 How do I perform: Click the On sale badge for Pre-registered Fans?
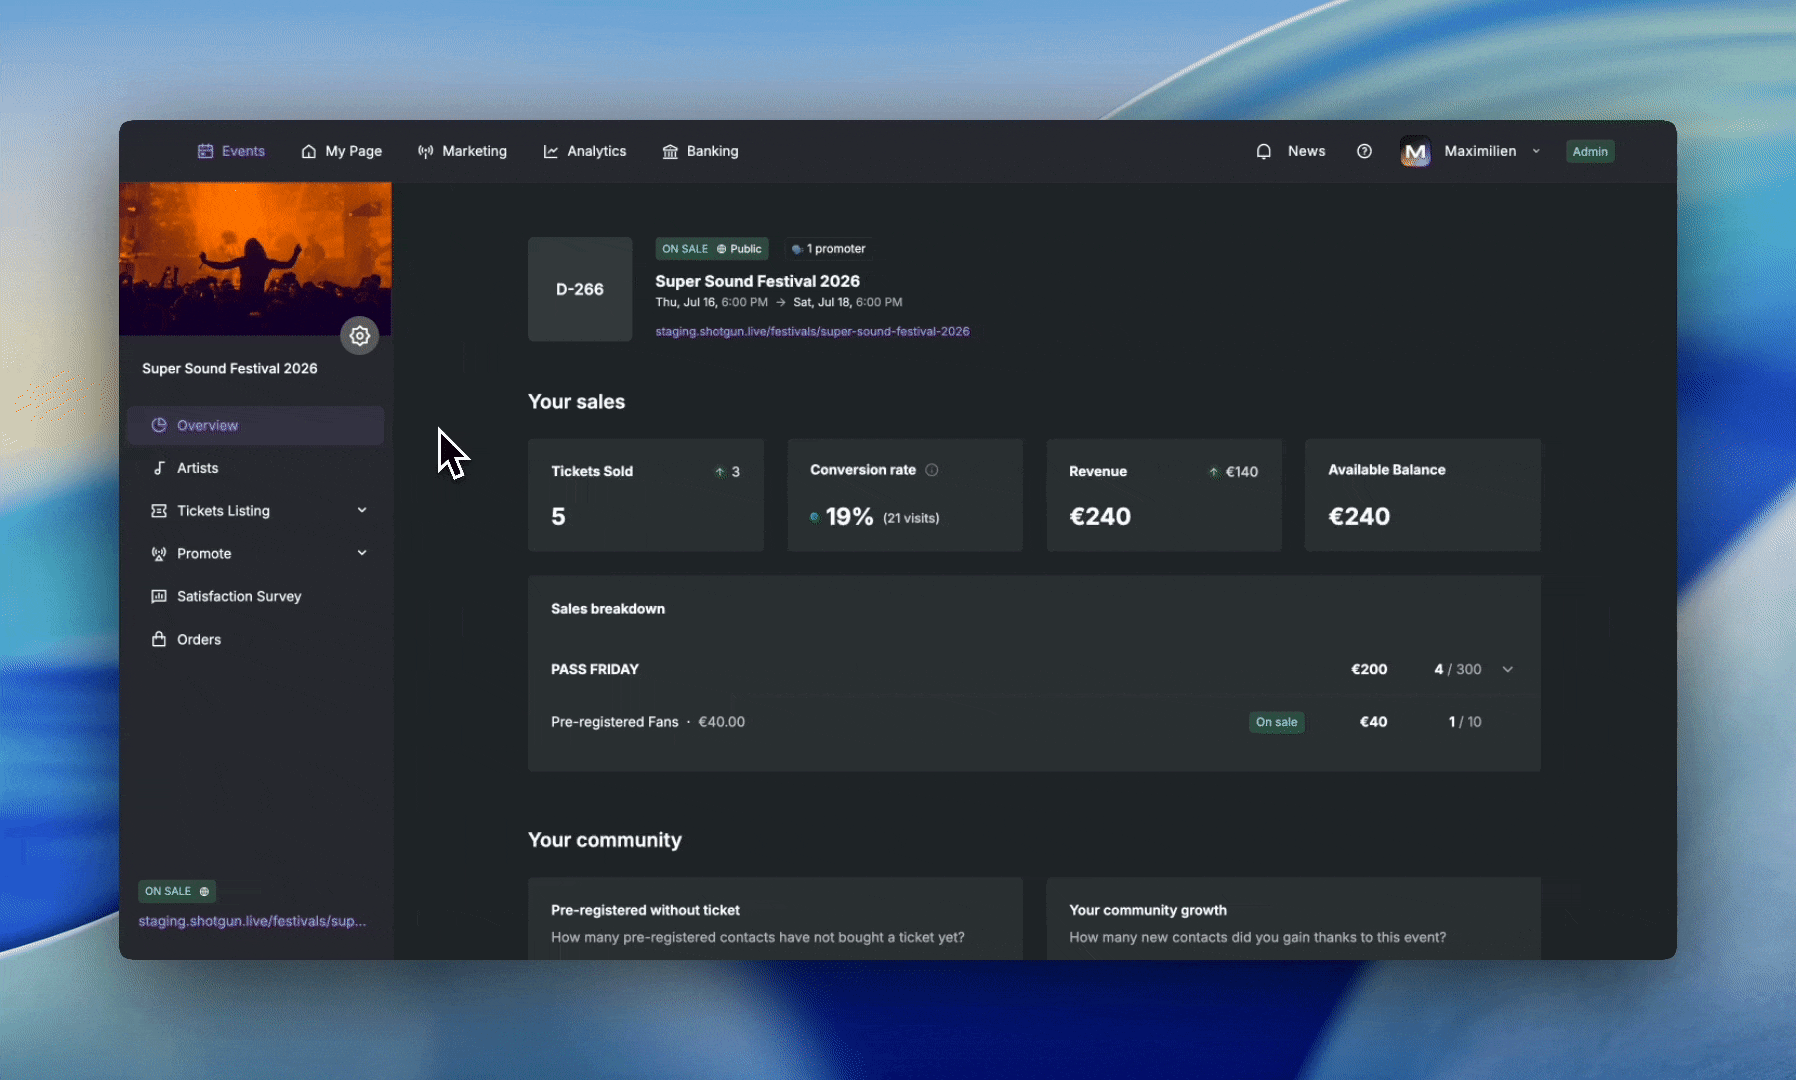pos(1277,722)
